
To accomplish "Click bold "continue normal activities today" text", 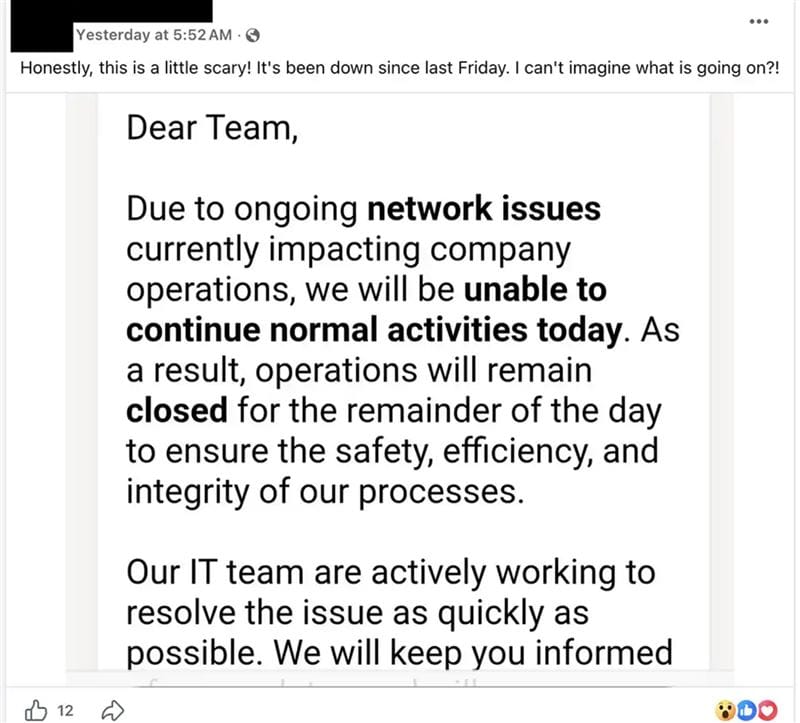I will coord(374,330).
